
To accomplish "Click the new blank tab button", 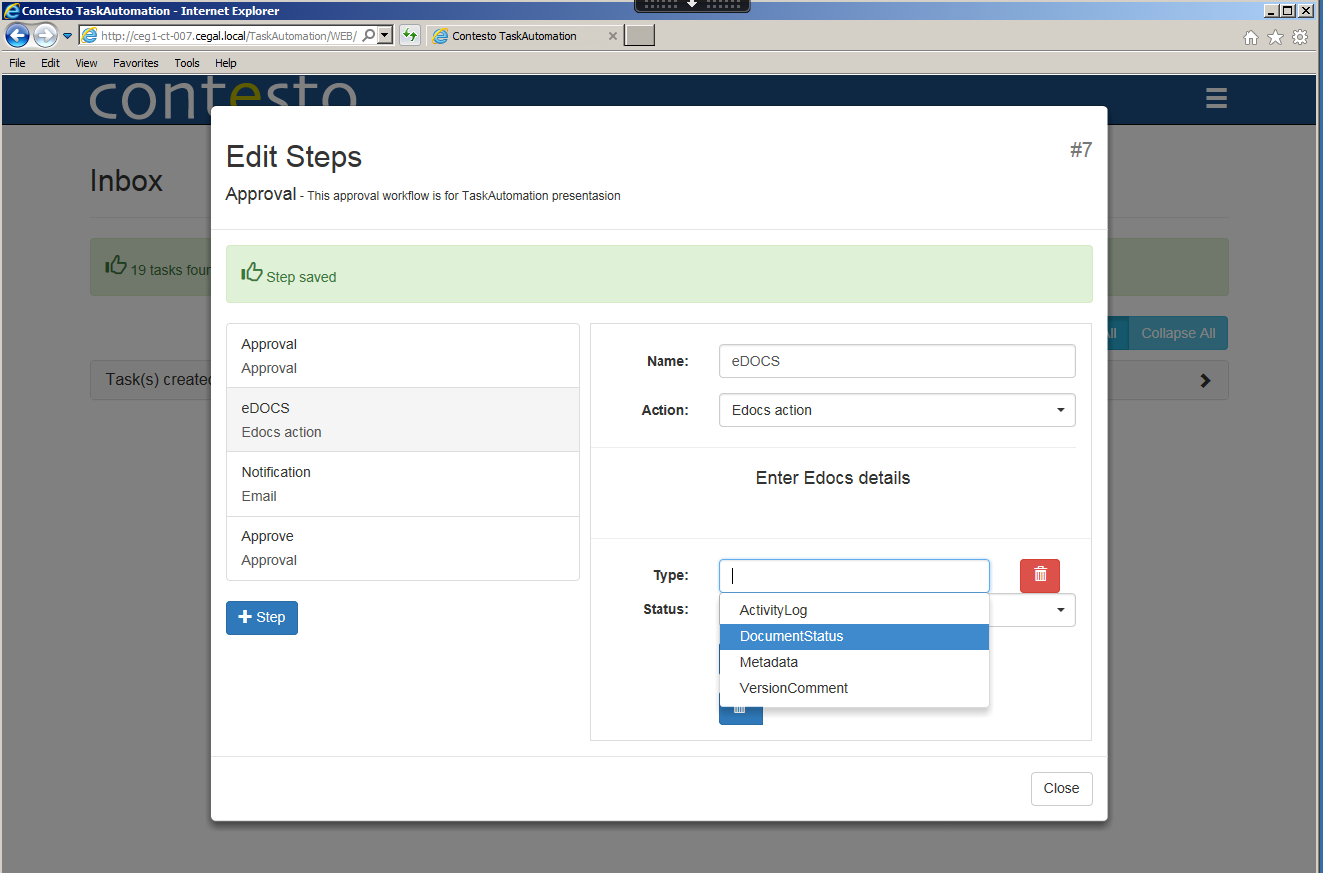I will point(640,36).
